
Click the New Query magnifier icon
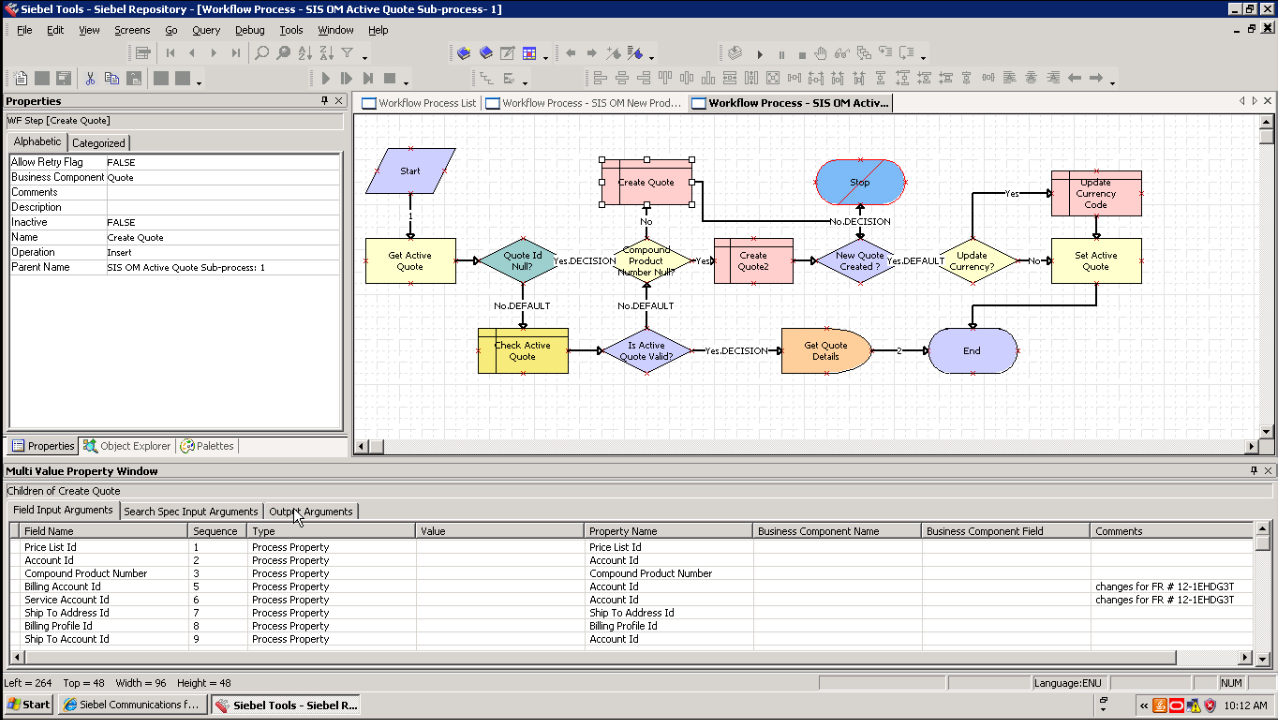pyautogui.click(x=262, y=53)
